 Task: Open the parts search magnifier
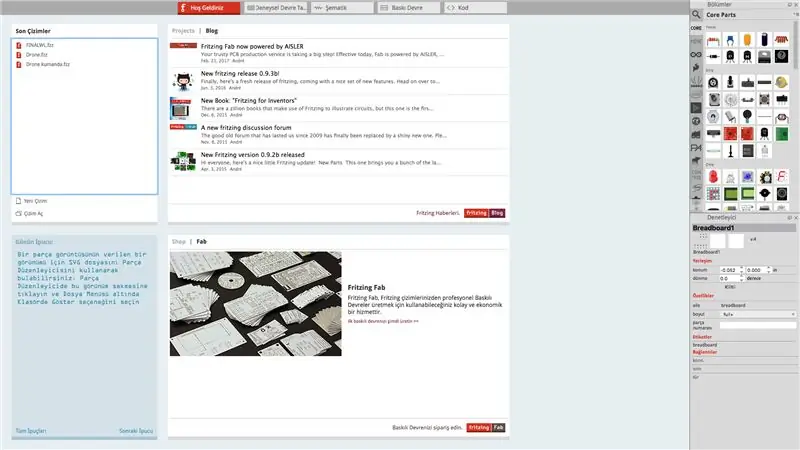pyautogui.click(x=696, y=15)
